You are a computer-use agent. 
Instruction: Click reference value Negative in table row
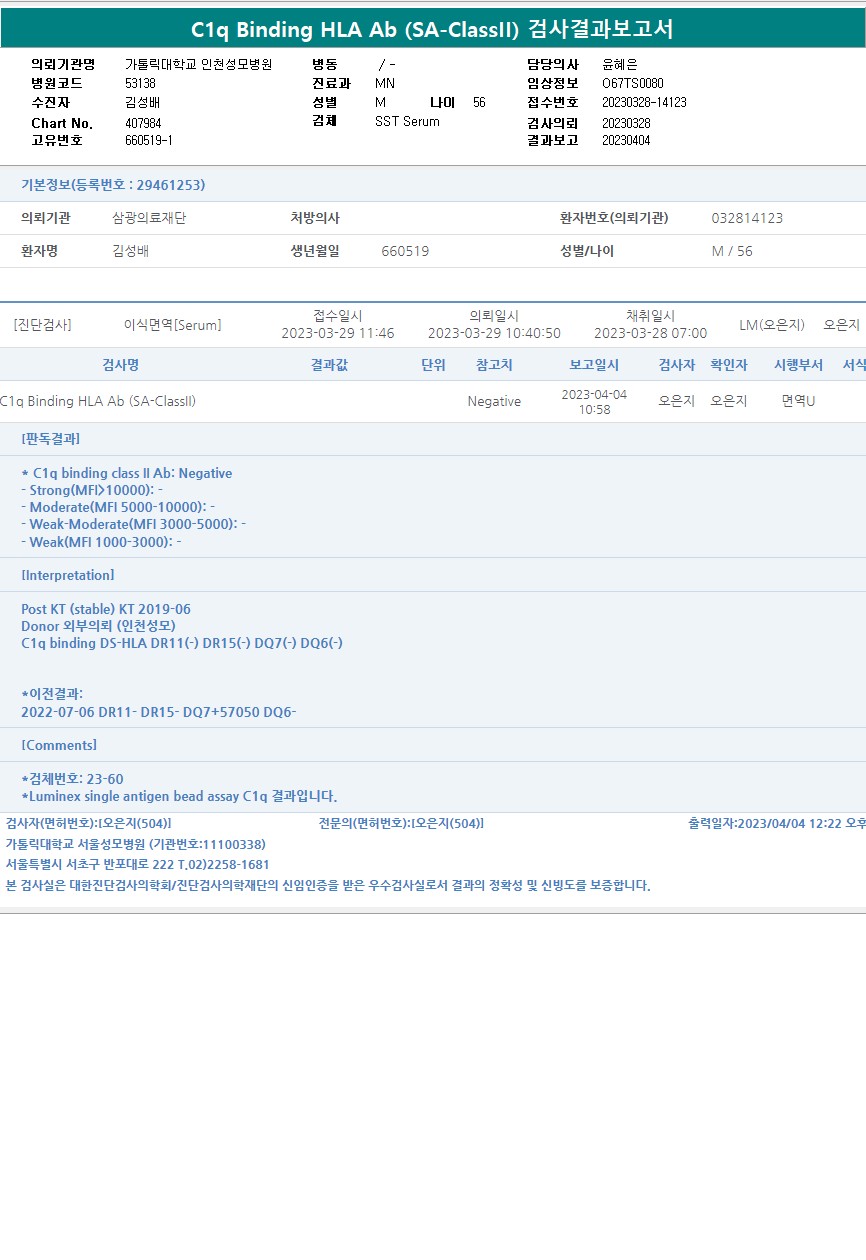point(494,401)
